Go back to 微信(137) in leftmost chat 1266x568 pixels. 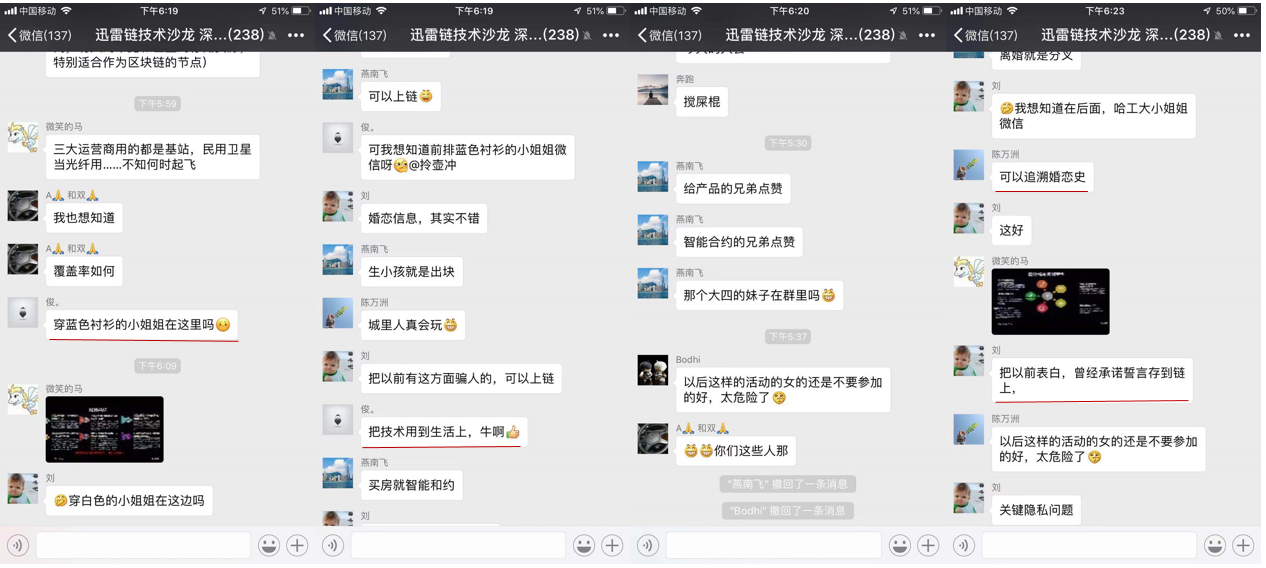40,35
